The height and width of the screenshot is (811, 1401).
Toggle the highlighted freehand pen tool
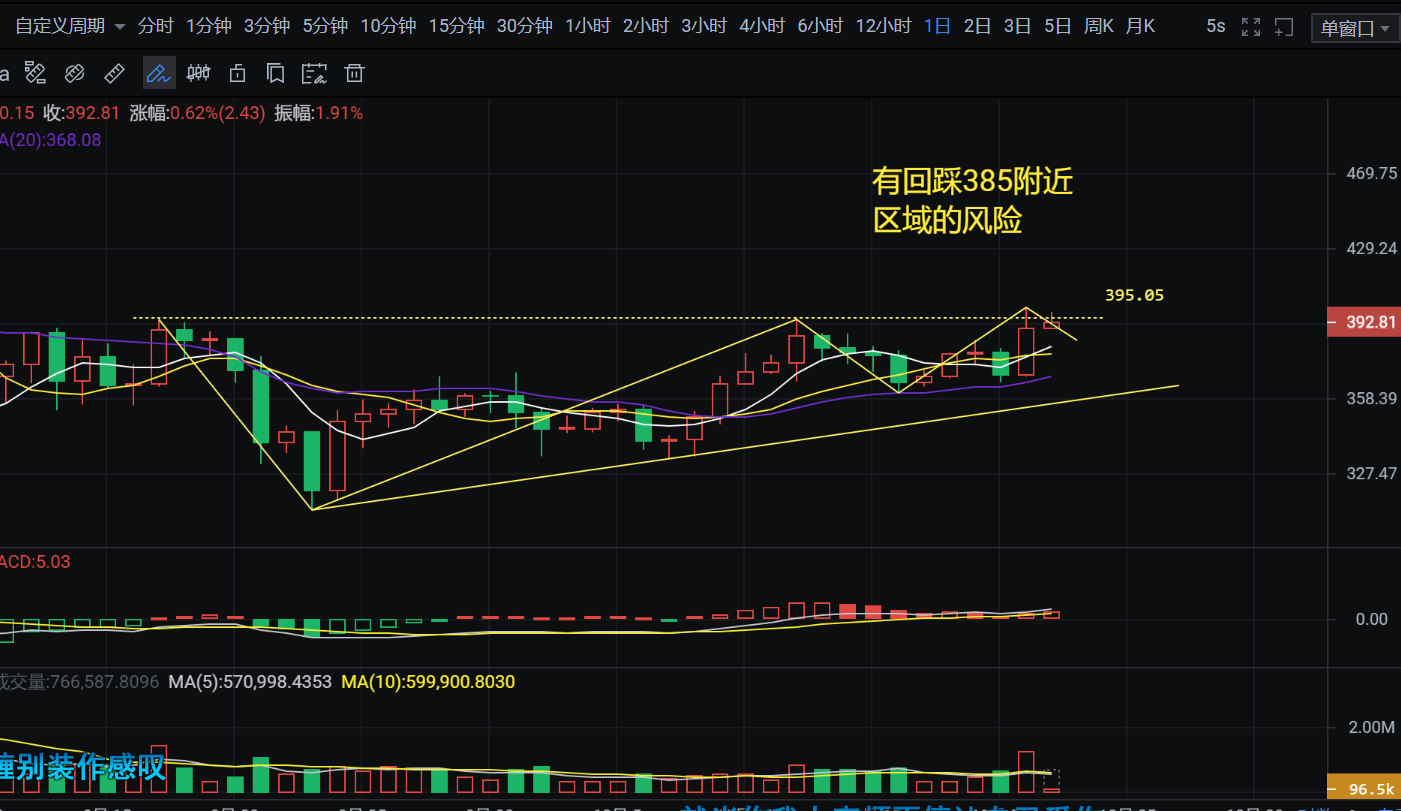pos(159,72)
